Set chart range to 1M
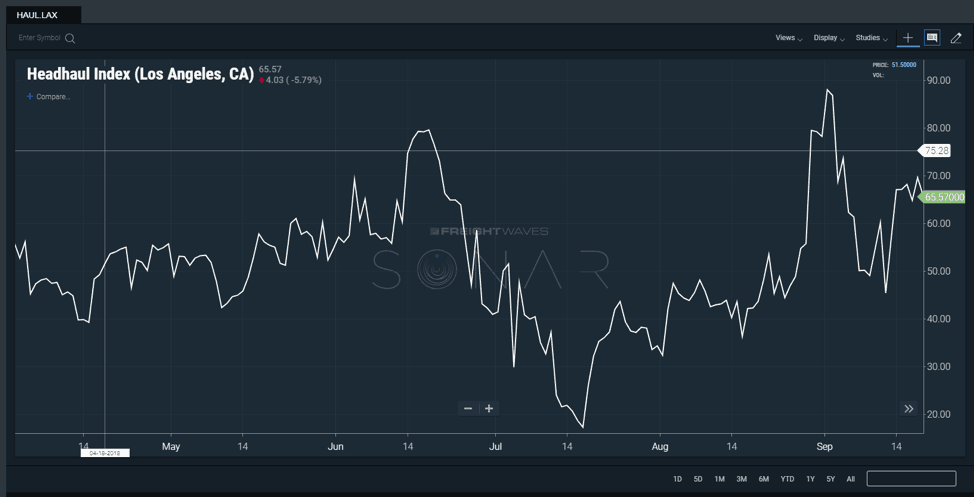 click(x=719, y=479)
